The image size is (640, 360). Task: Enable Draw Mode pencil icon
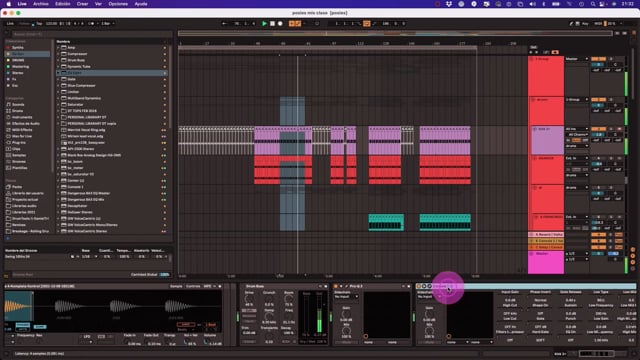[571, 24]
